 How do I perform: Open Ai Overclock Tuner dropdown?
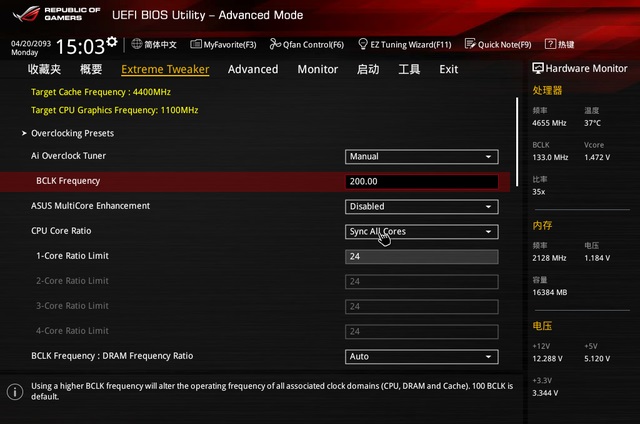click(x=422, y=157)
